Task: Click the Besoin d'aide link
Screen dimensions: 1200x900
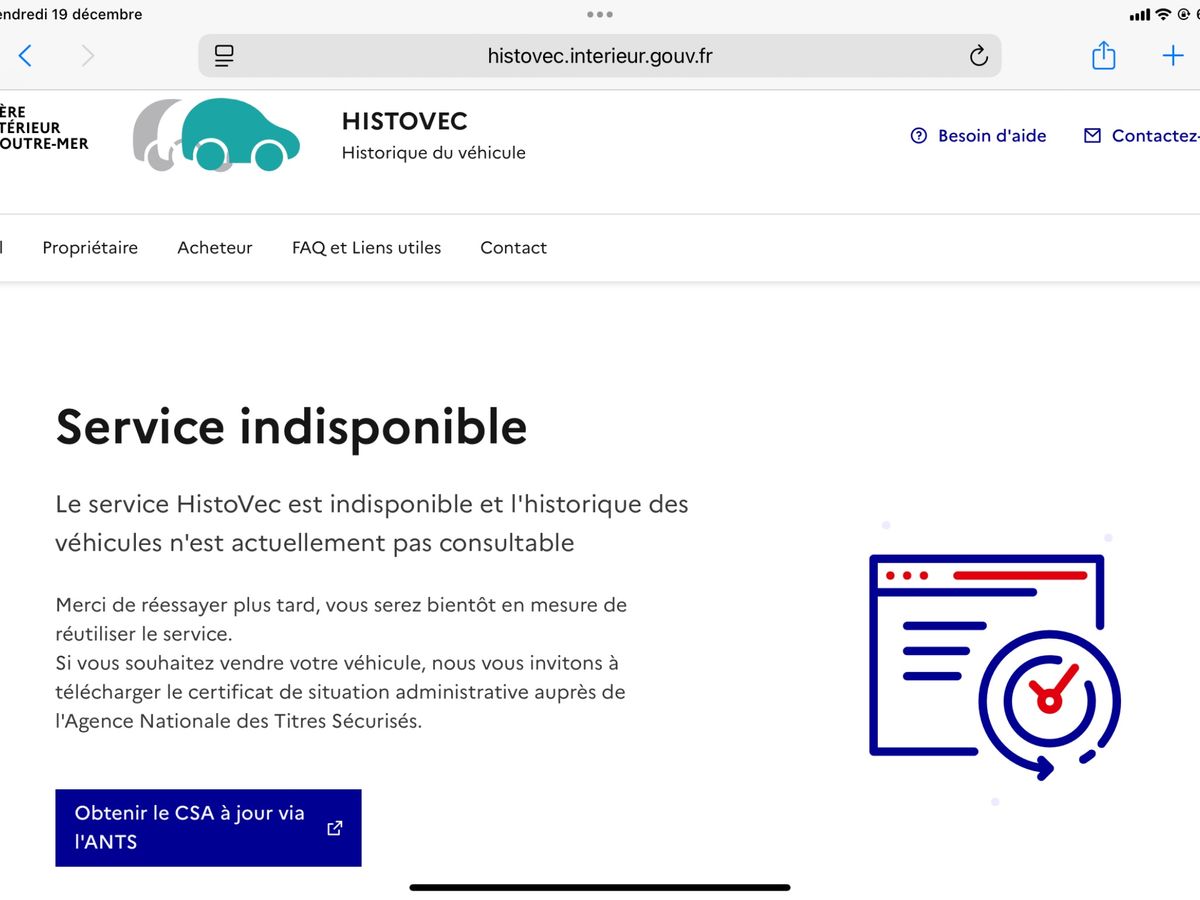Action: pyautogui.click(x=979, y=136)
